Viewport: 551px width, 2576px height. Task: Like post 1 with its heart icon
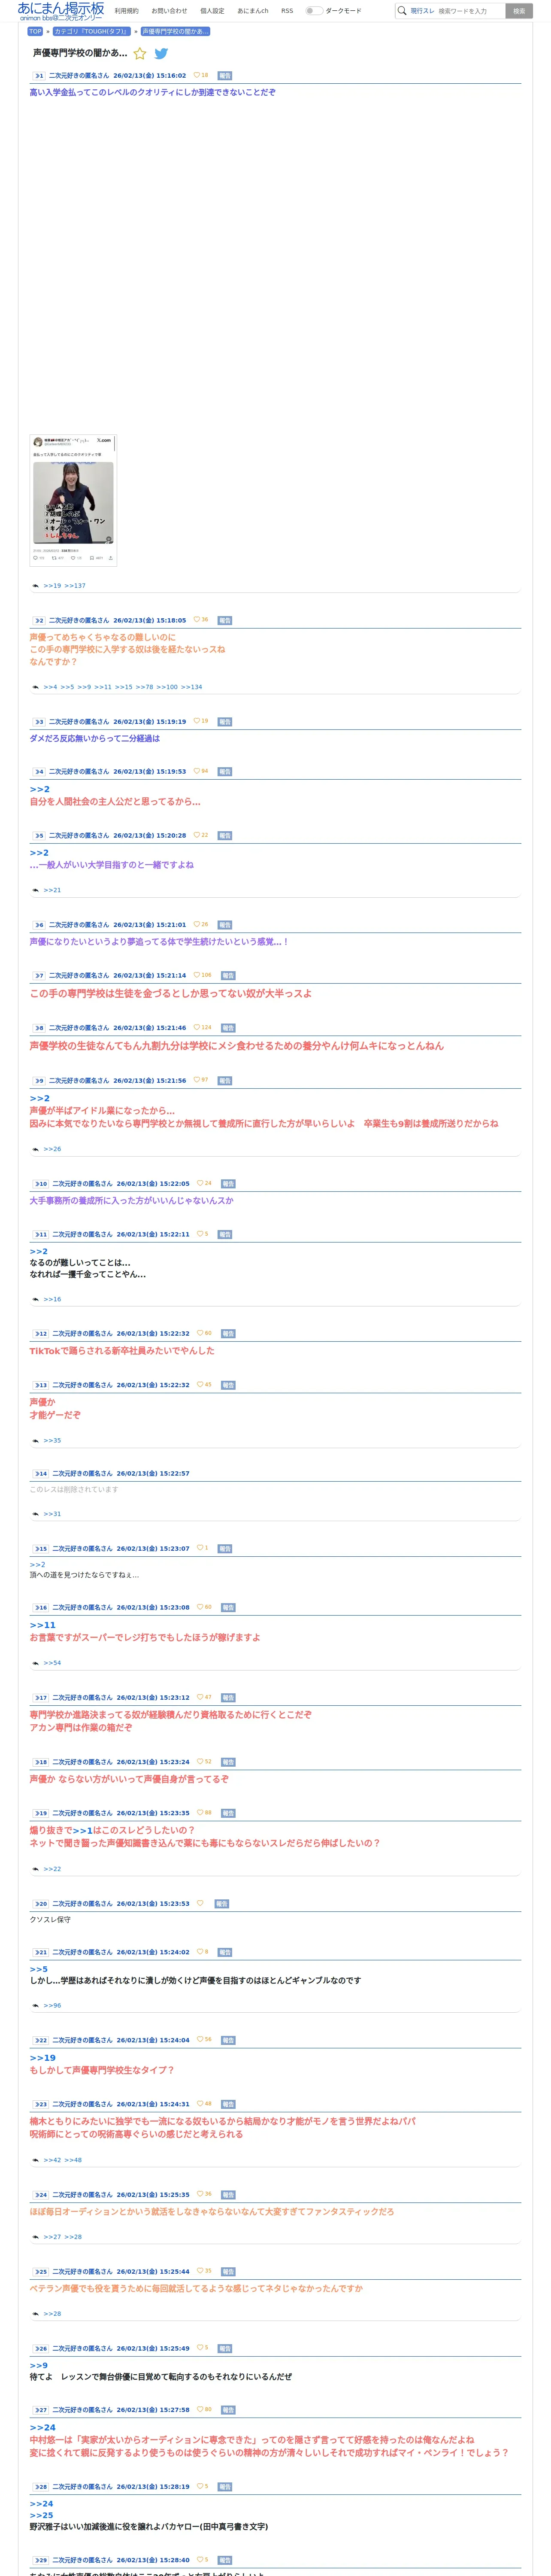pos(197,75)
